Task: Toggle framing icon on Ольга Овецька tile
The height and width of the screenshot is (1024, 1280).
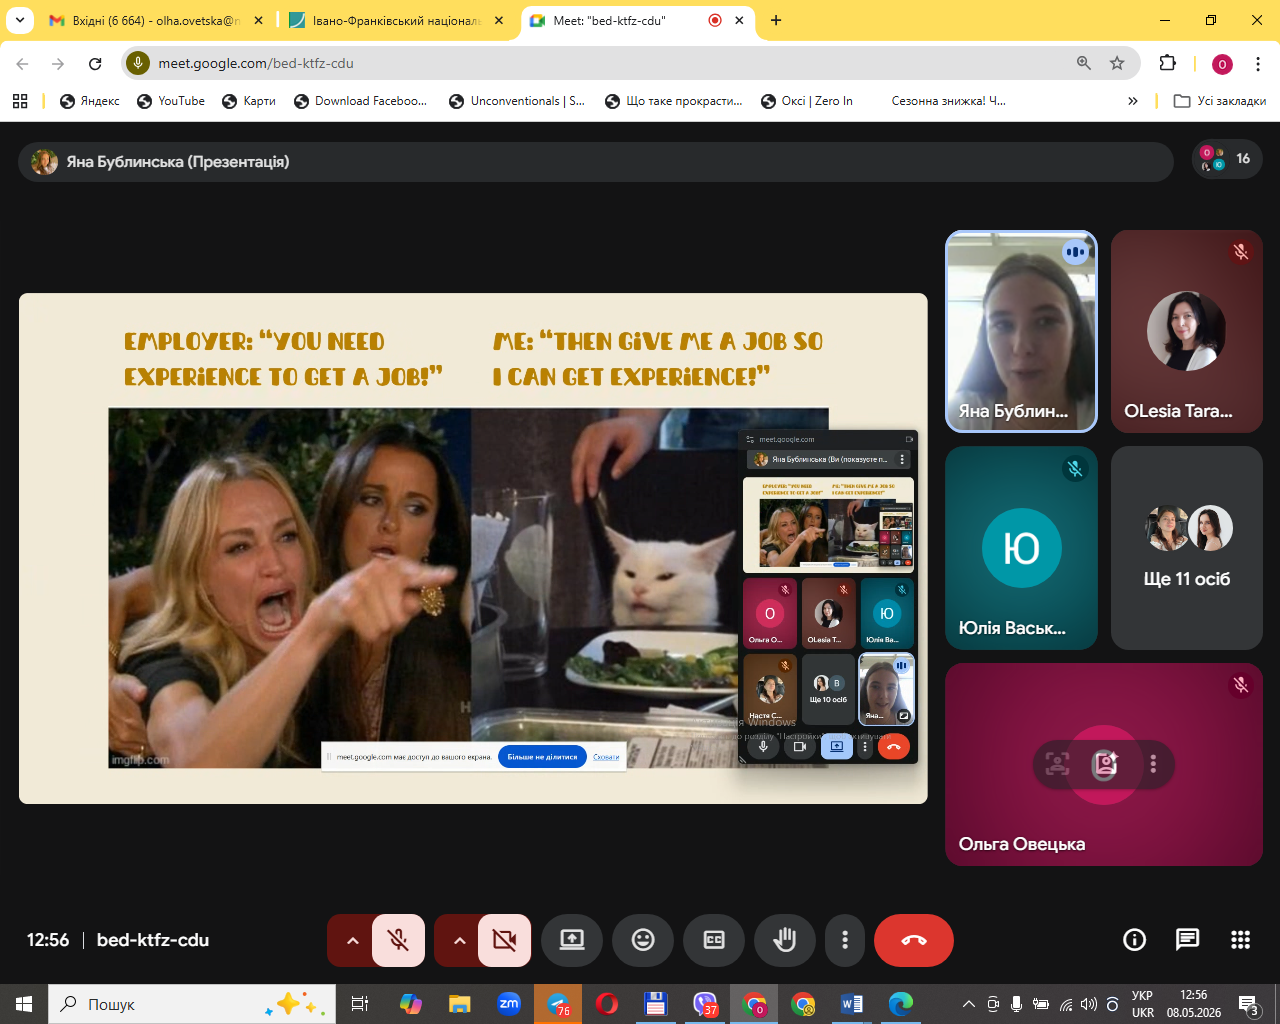Action: point(1057,764)
